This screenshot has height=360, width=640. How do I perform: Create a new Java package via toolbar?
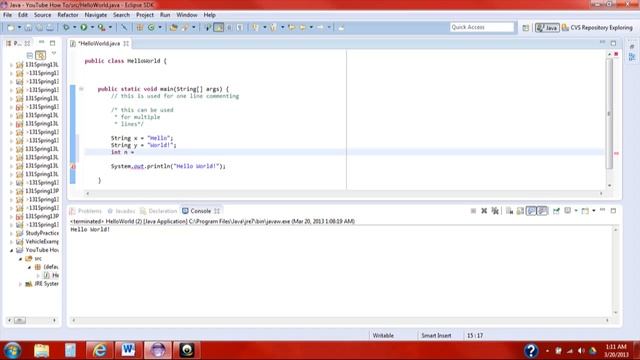[140, 27]
